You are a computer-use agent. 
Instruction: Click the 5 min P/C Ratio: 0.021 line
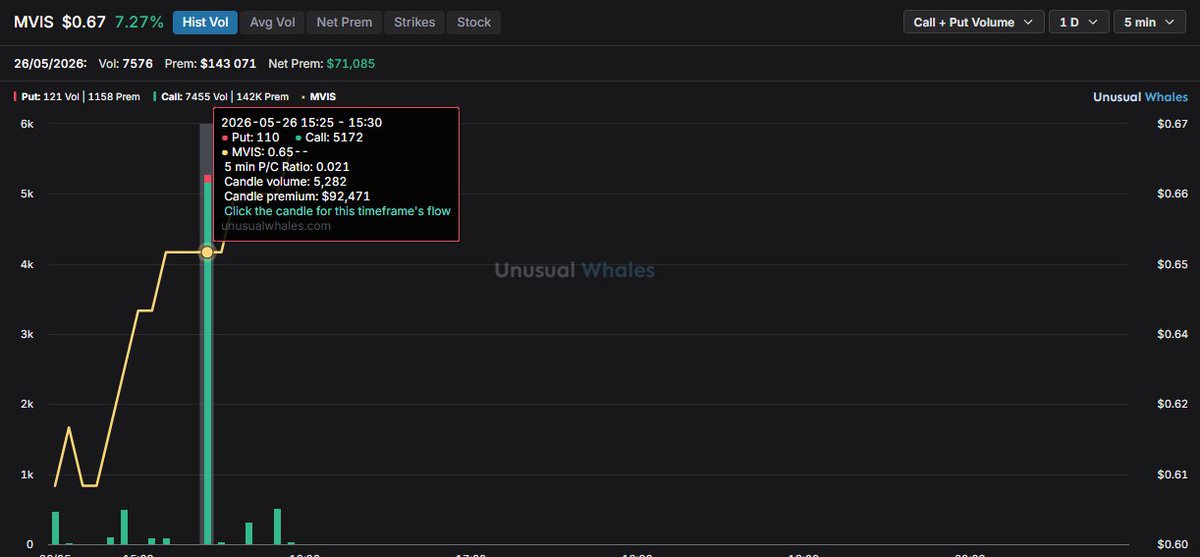point(287,166)
